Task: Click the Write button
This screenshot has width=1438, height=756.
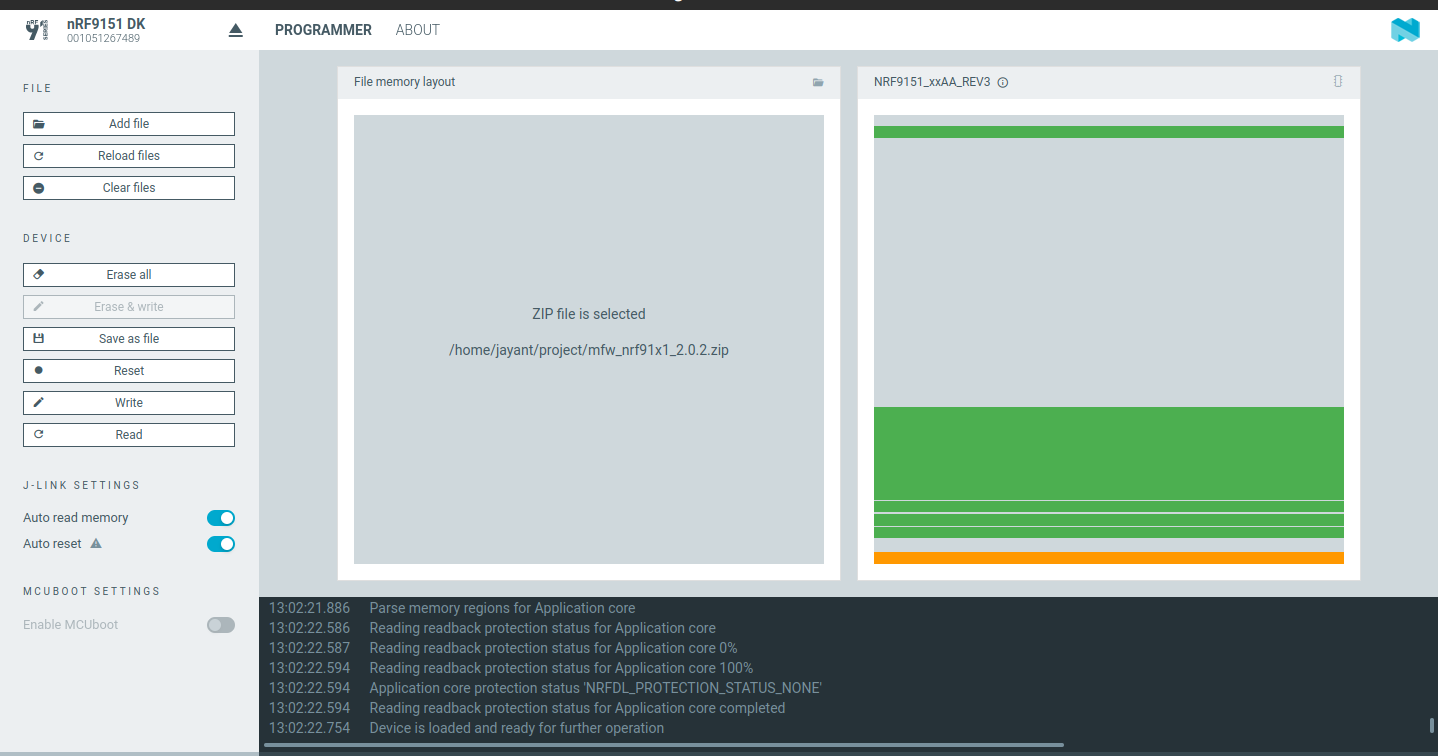Action: click(x=129, y=403)
